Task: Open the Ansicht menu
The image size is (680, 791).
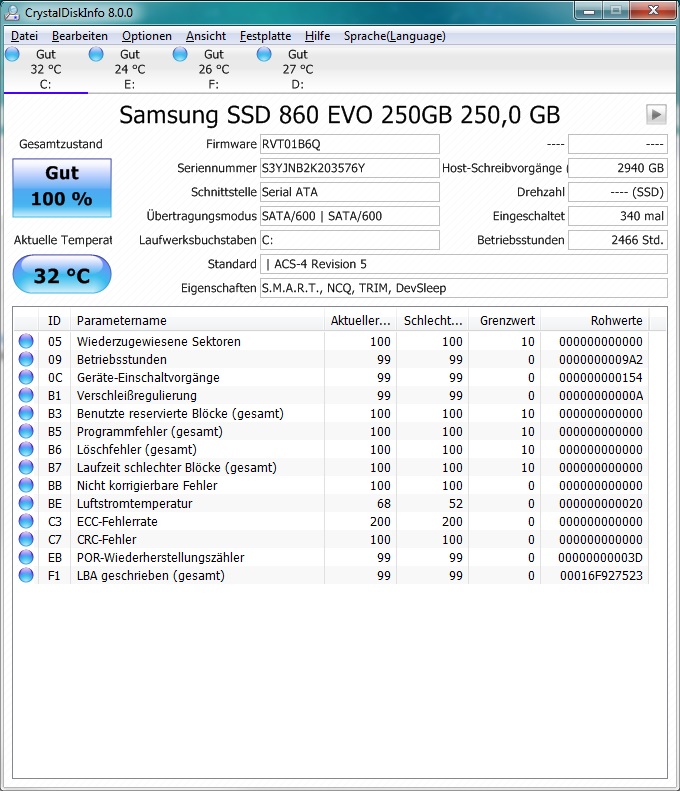Action: (206, 36)
